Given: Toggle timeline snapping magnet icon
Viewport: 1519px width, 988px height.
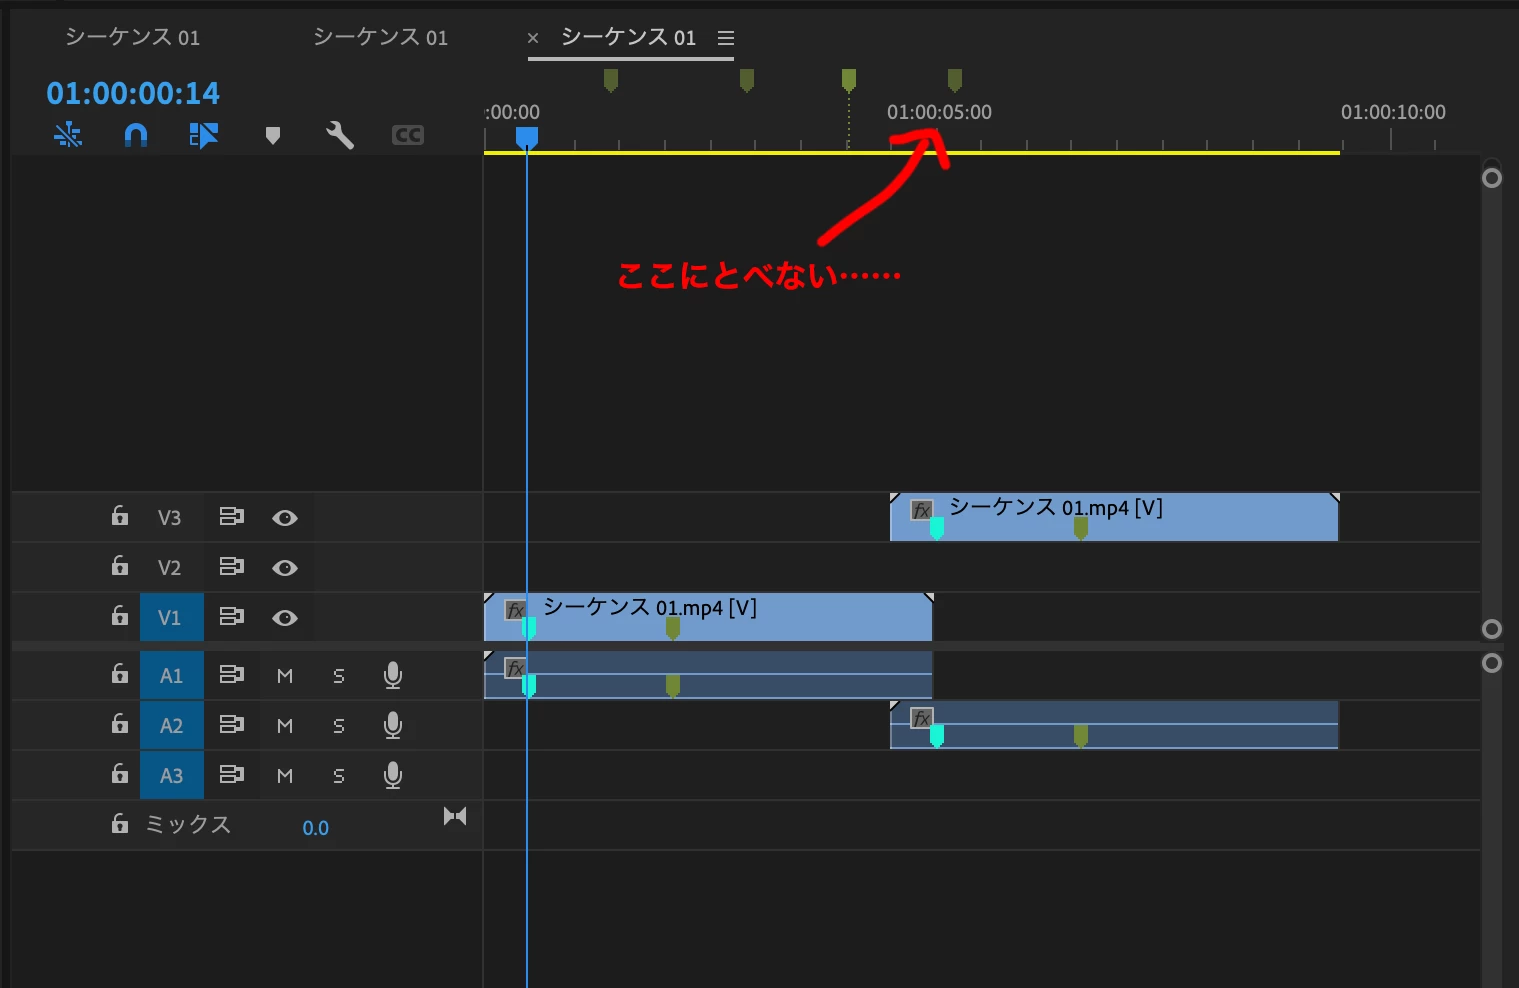Looking at the screenshot, I should 136,135.
